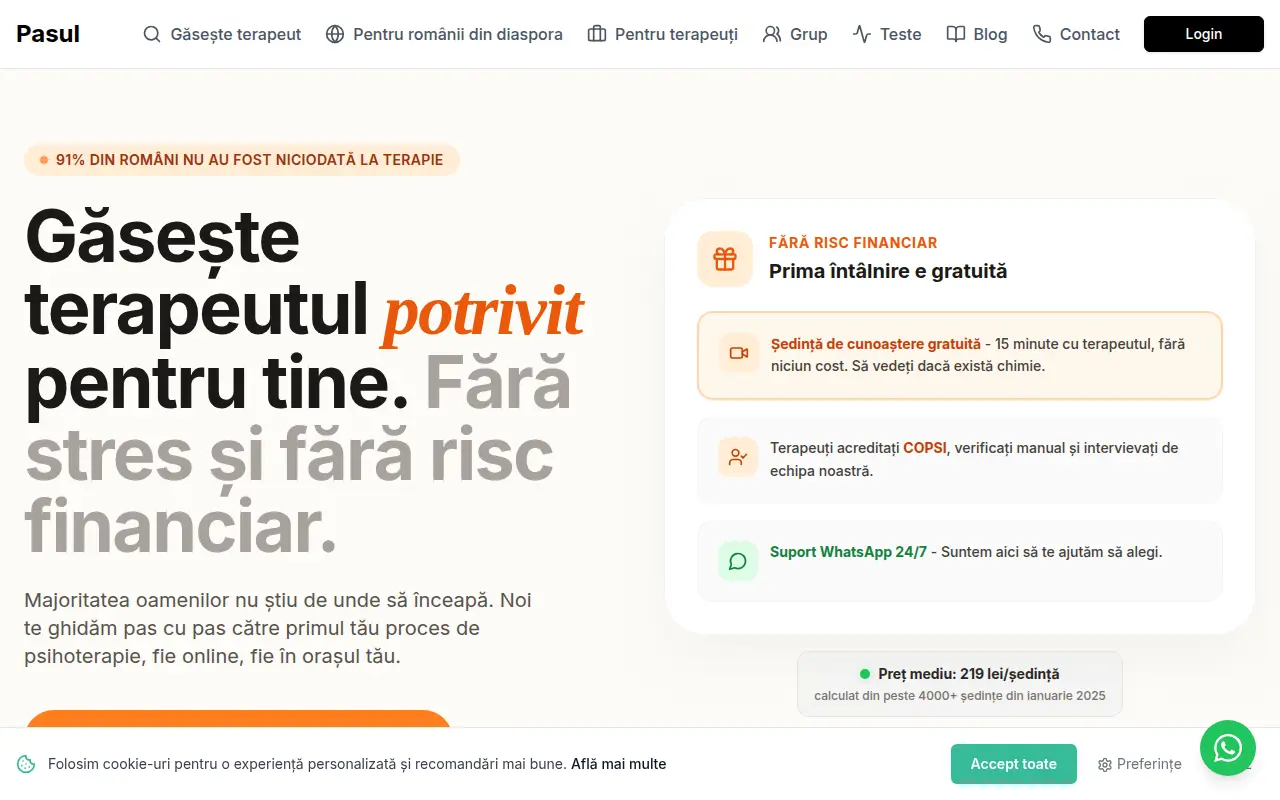Click FĂRĂ RISC FINANCIAR label
Image resolution: width=1280 pixels, height=800 pixels.
click(853, 243)
